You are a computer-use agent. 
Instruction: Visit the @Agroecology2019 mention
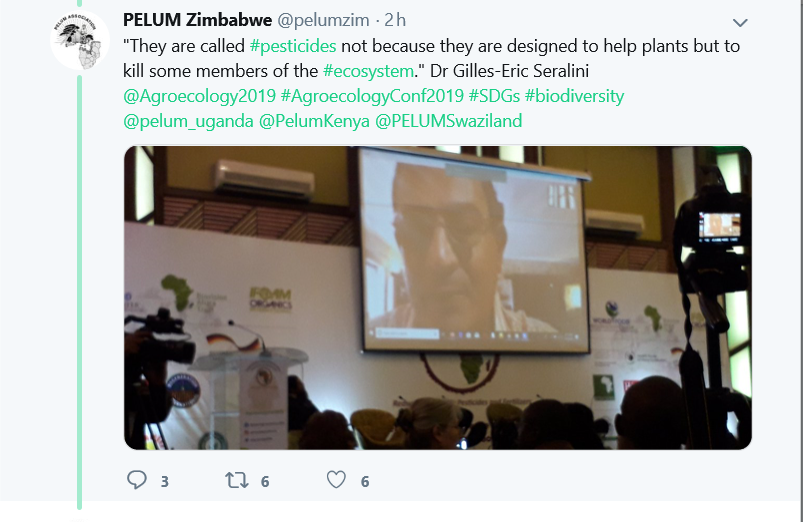coord(200,96)
